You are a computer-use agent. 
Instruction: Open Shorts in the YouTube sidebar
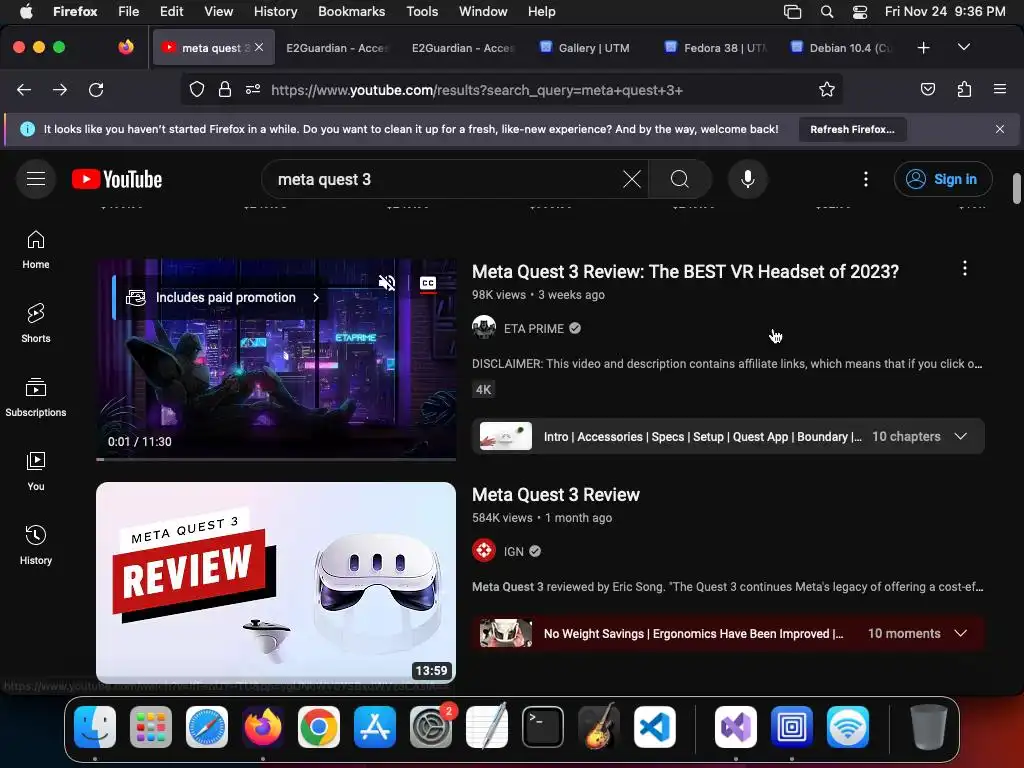click(x=36, y=323)
